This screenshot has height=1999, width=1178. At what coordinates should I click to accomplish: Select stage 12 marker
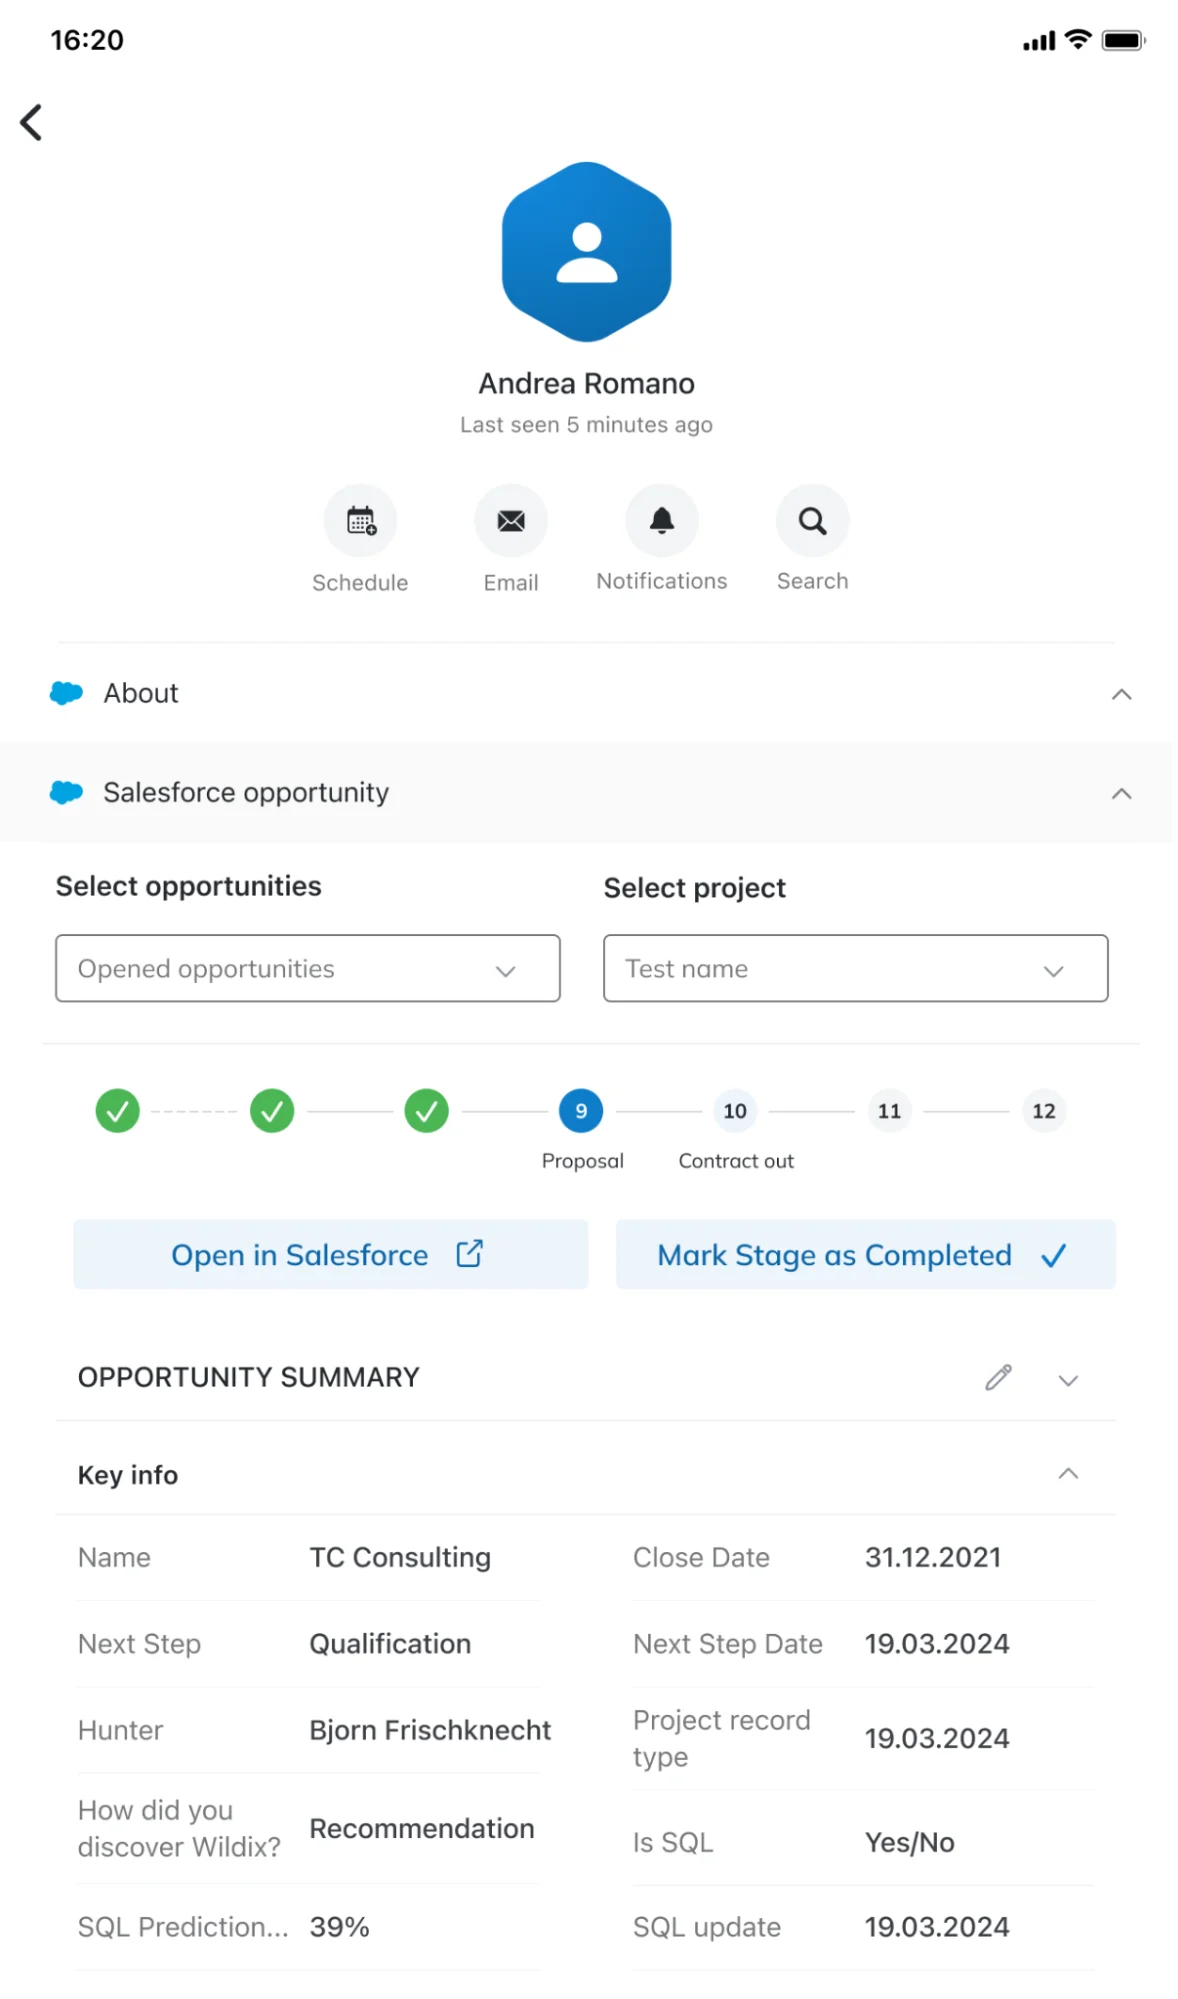click(x=1044, y=1111)
